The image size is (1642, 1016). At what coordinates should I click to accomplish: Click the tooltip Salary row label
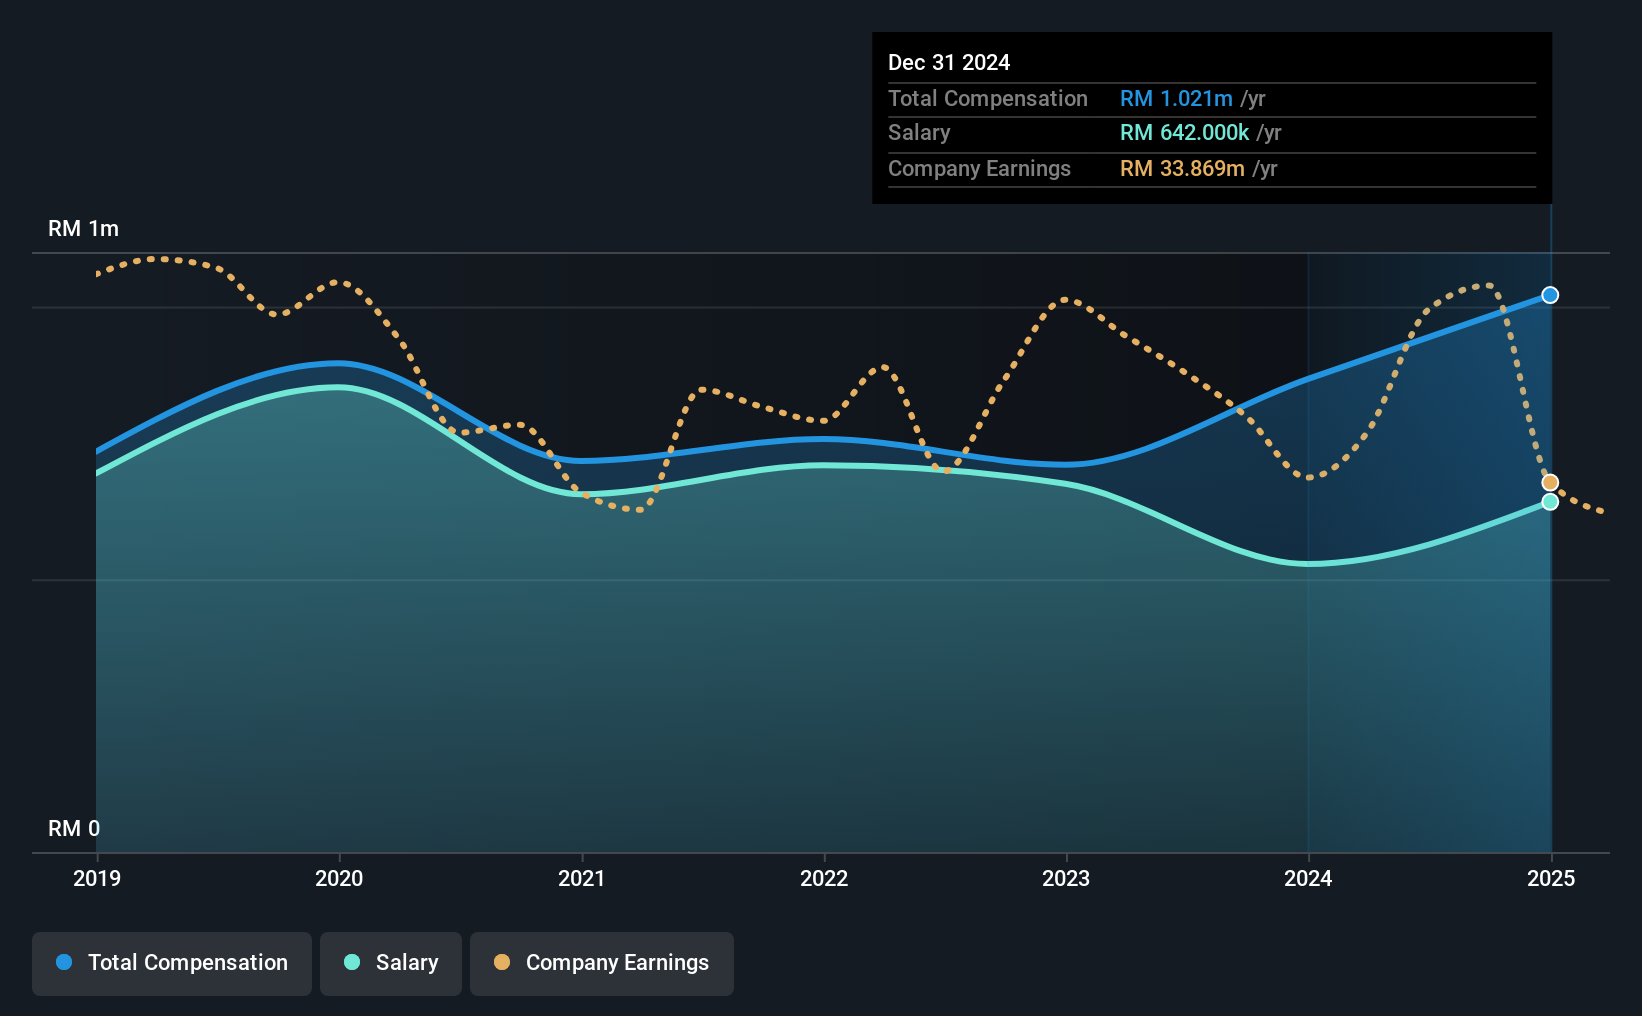(x=919, y=133)
